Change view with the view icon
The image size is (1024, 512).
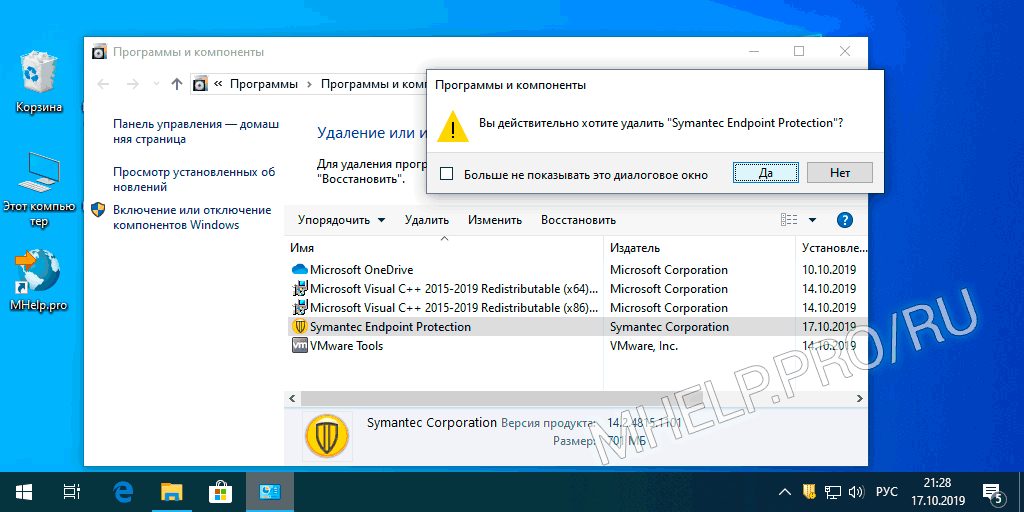point(789,220)
